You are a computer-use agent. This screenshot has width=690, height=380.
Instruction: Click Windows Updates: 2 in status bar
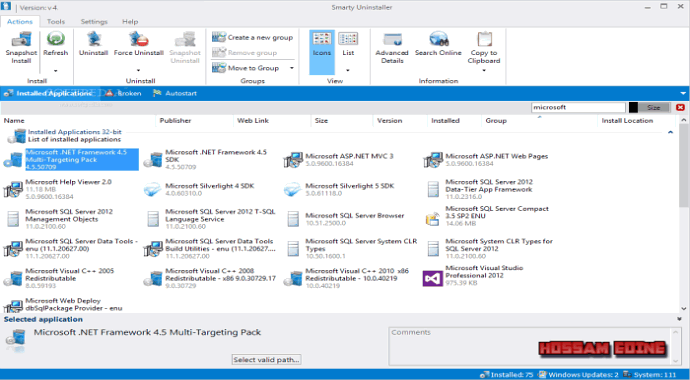pyautogui.click(x=579, y=375)
